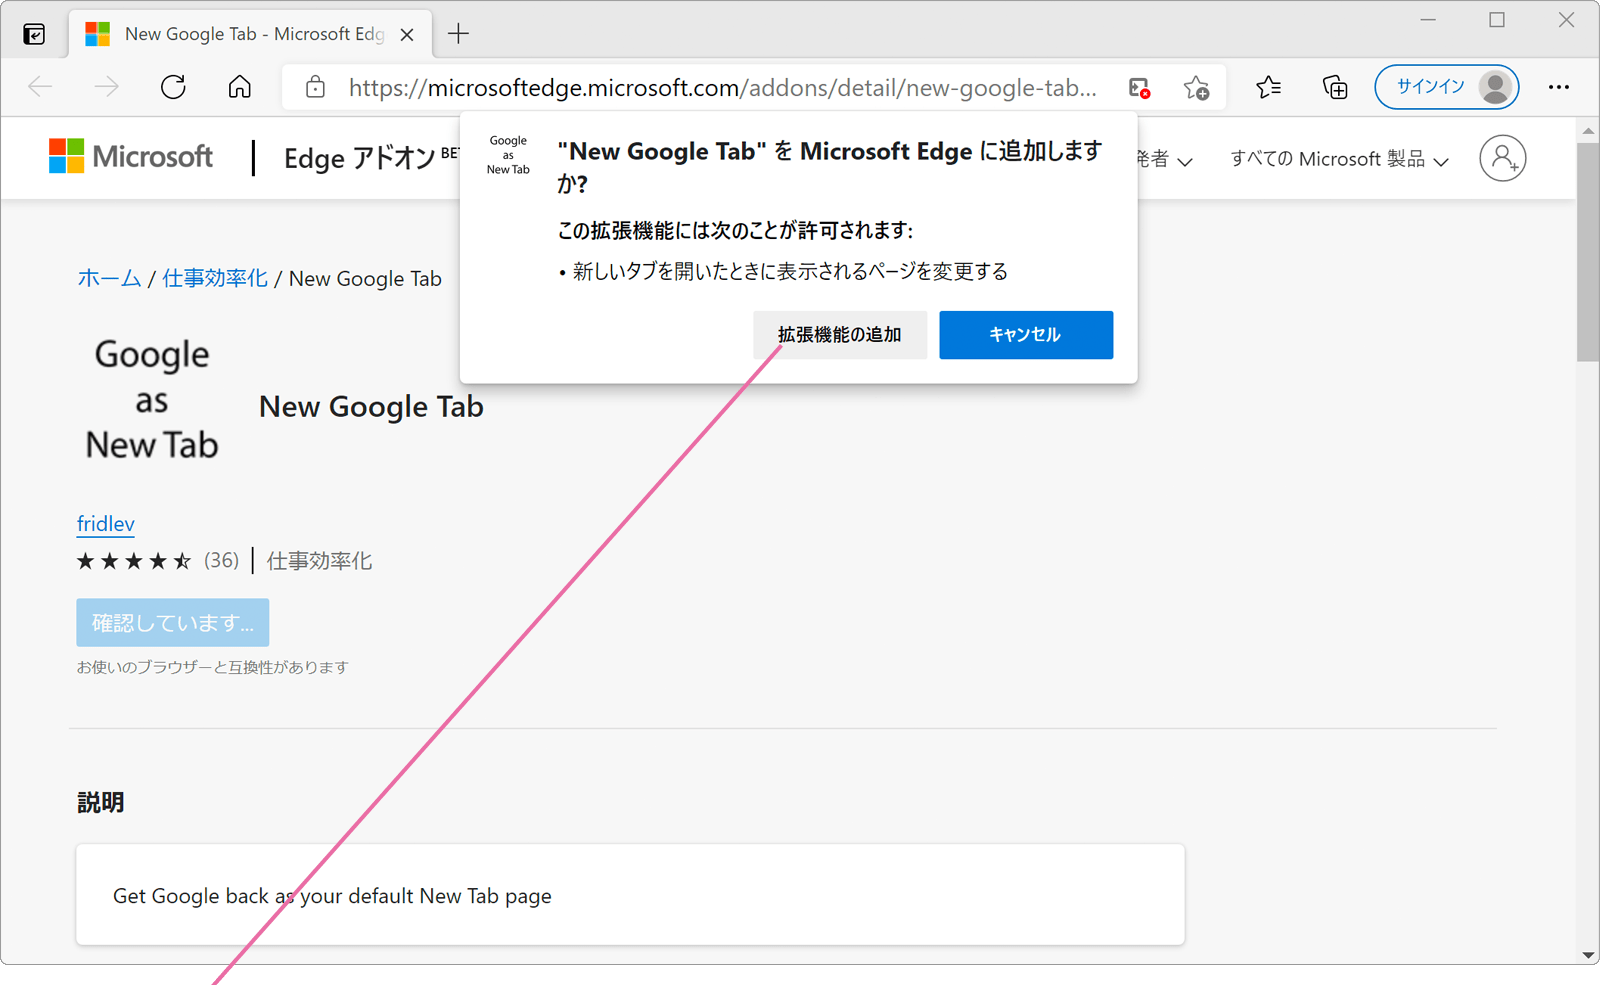Screen dimensions: 1600x985
Task: Open the fridlev developer link
Action: pyautogui.click(x=105, y=523)
